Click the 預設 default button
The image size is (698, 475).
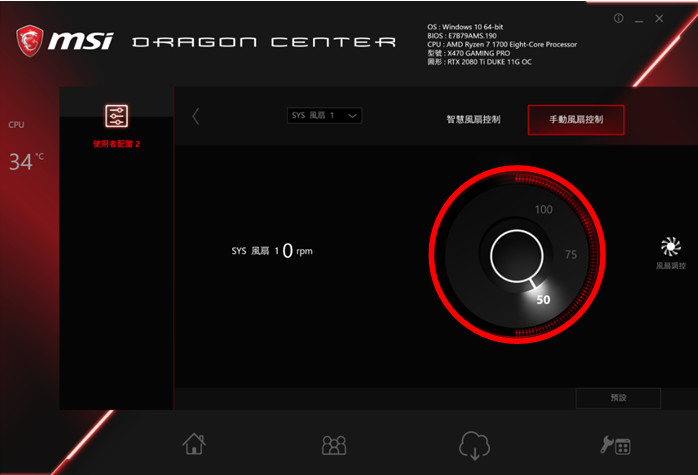(618, 398)
